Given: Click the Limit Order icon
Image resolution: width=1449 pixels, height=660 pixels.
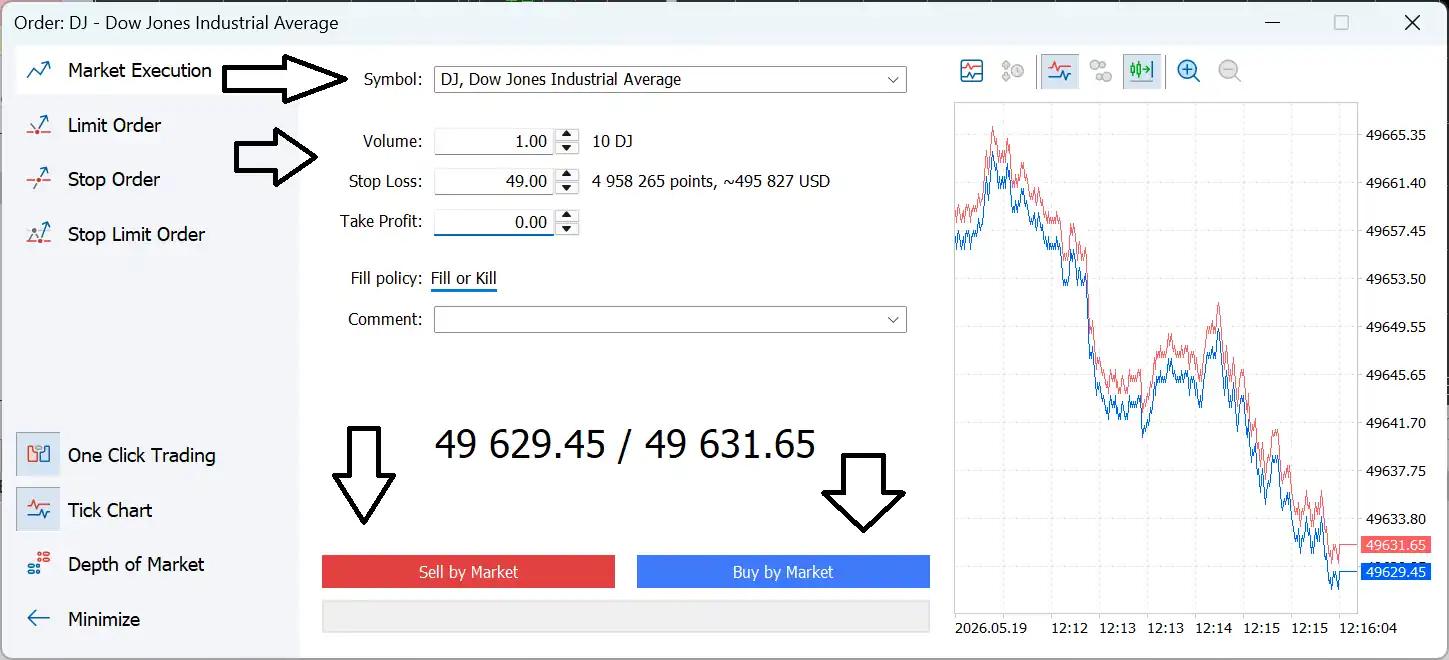Looking at the screenshot, I should [39, 125].
